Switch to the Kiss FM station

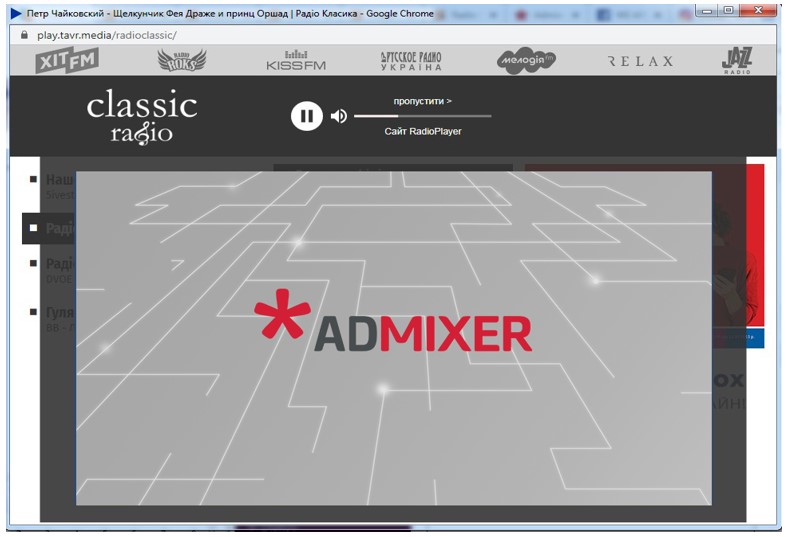(296, 61)
